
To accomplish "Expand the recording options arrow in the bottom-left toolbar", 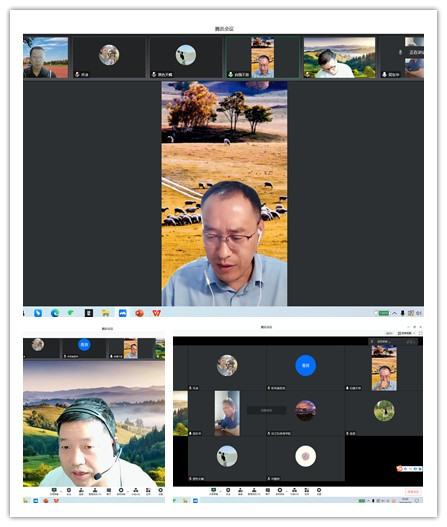I will pos(128,492).
